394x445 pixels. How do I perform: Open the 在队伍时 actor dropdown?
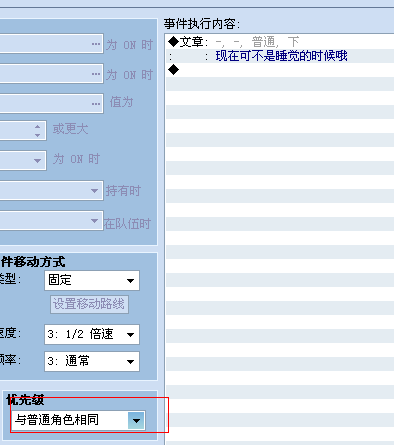51,220
